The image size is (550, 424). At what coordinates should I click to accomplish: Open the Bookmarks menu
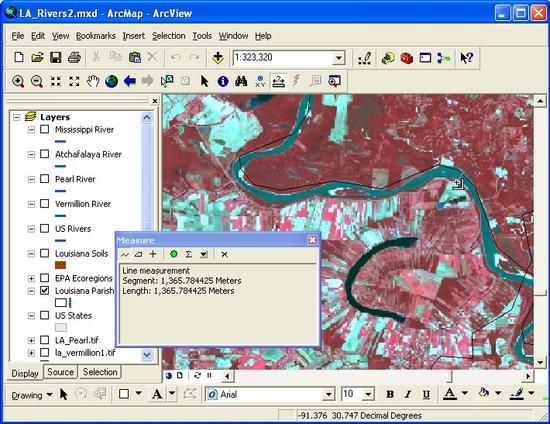95,36
